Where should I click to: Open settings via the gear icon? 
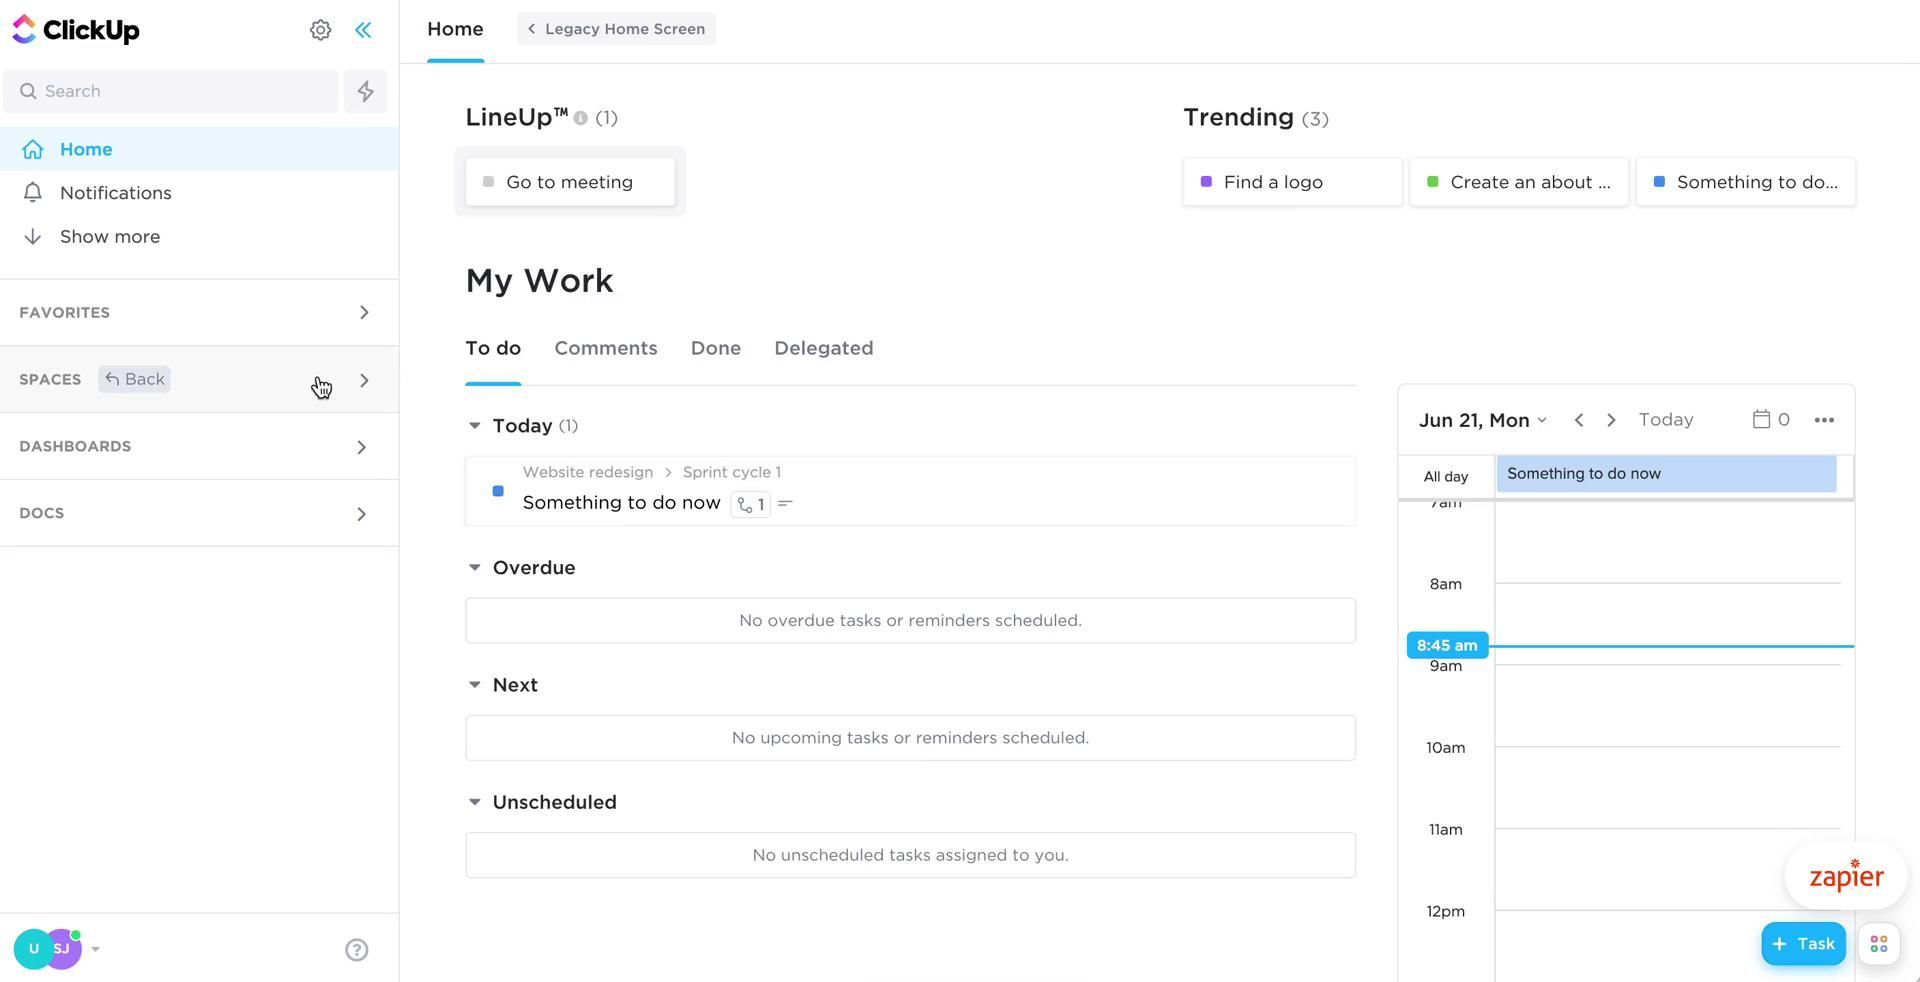click(320, 30)
